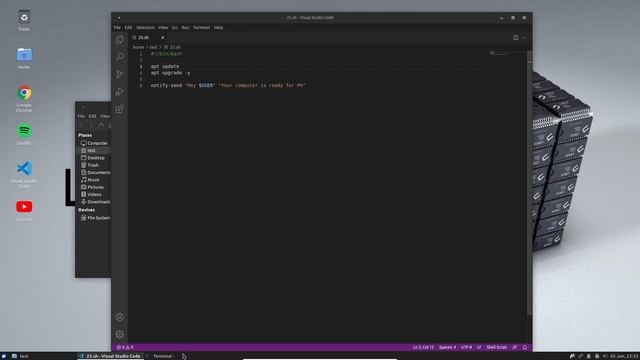The width and height of the screenshot is (640, 360).
Task: Open the Help menu
Action: (x=218, y=27)
